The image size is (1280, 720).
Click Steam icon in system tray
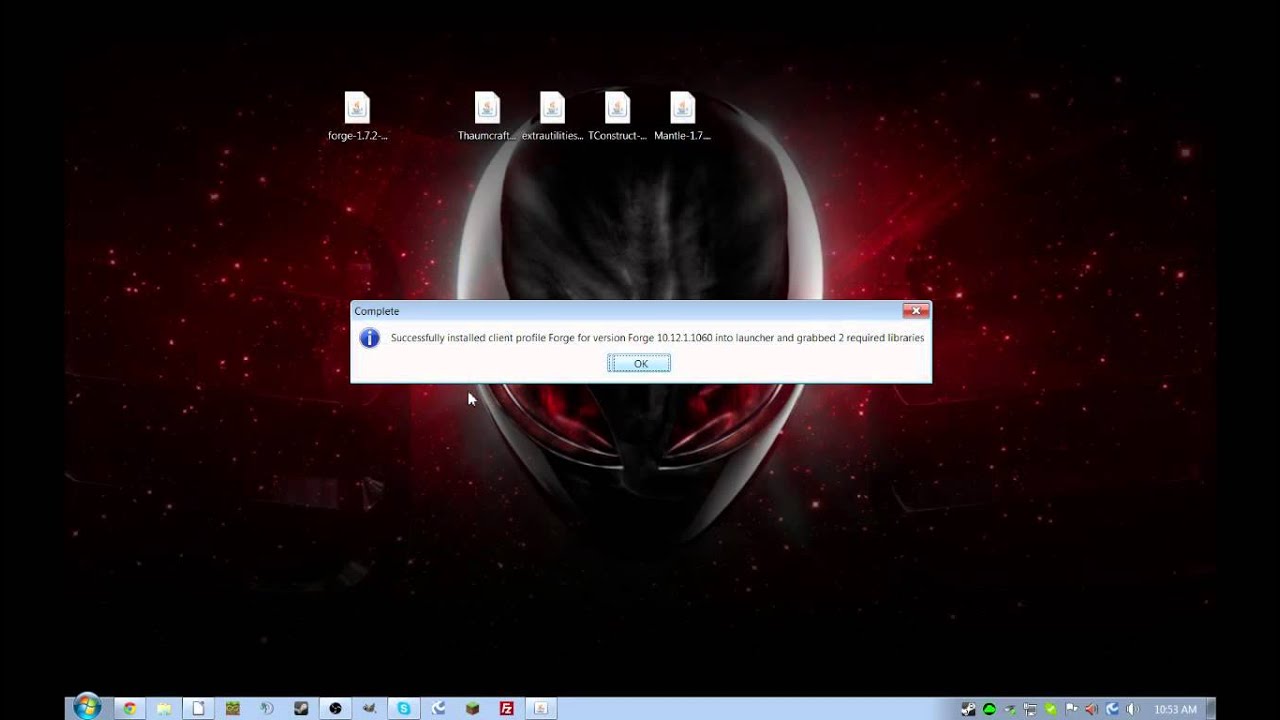coord(968,709)
